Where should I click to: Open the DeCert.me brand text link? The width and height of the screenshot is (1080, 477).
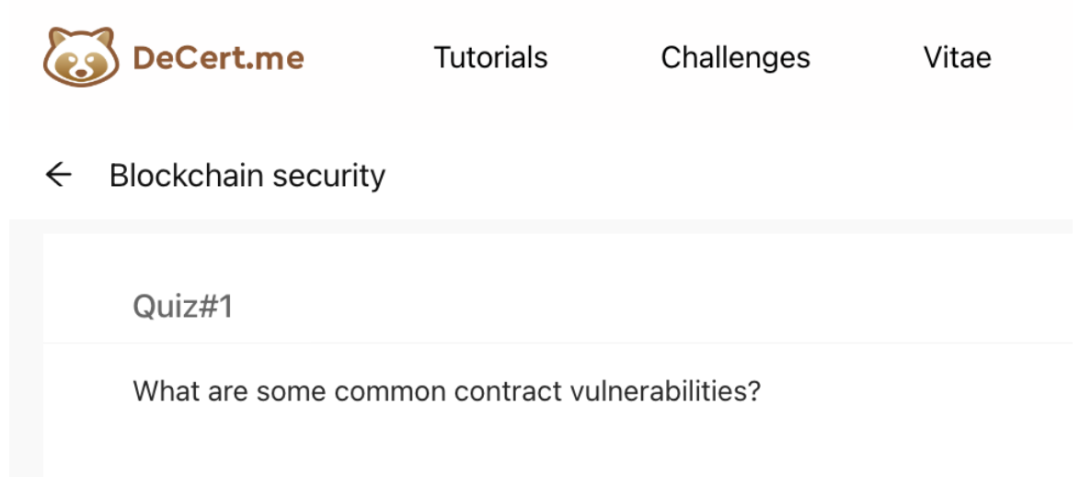tap(218, 59)
